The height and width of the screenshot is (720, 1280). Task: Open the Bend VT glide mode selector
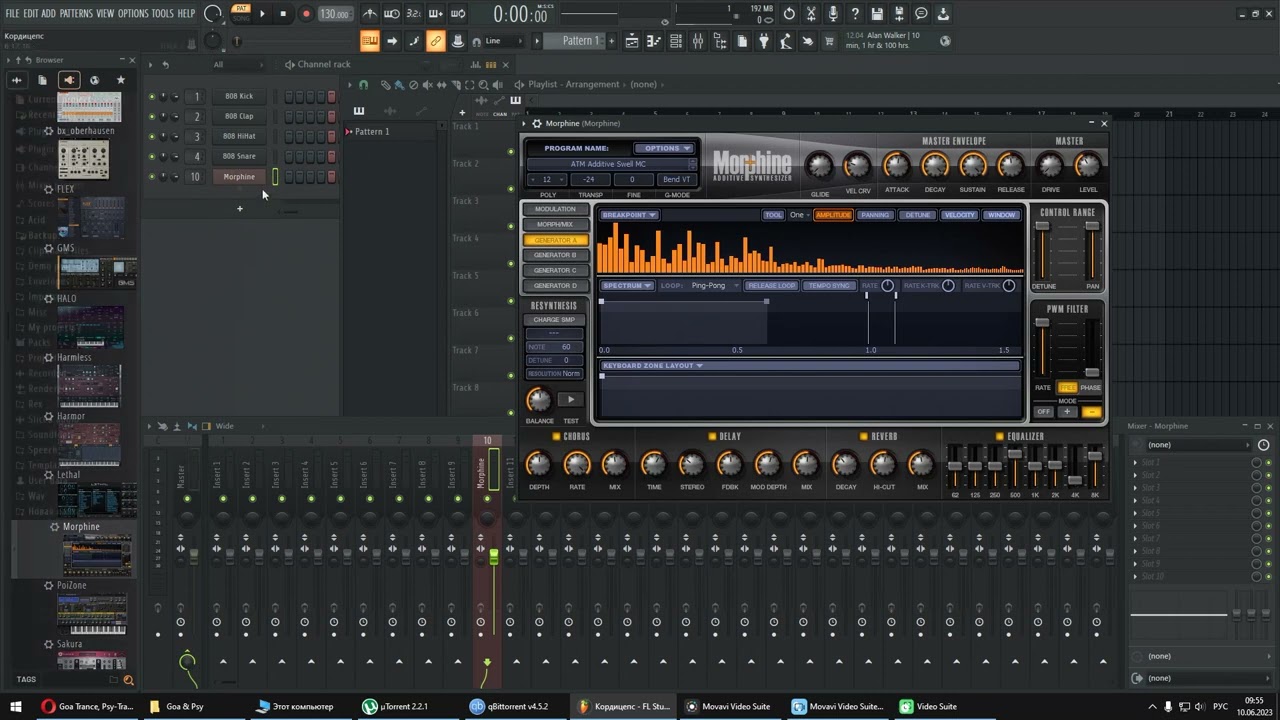677,179
